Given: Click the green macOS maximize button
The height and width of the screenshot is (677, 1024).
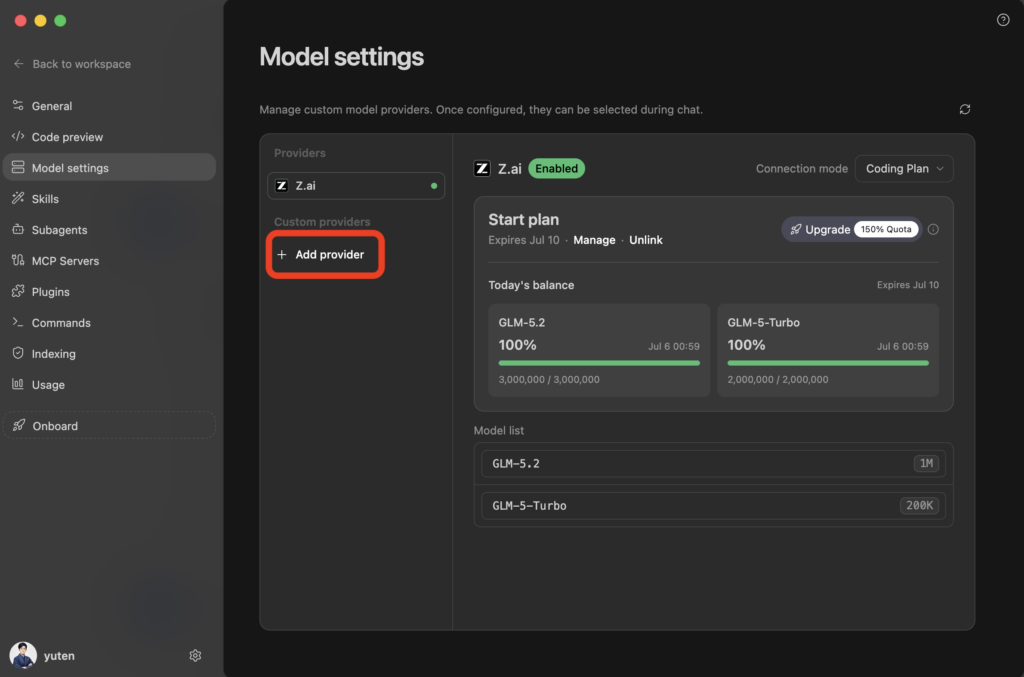Looking at the screenshot, I should coord(60,20).
